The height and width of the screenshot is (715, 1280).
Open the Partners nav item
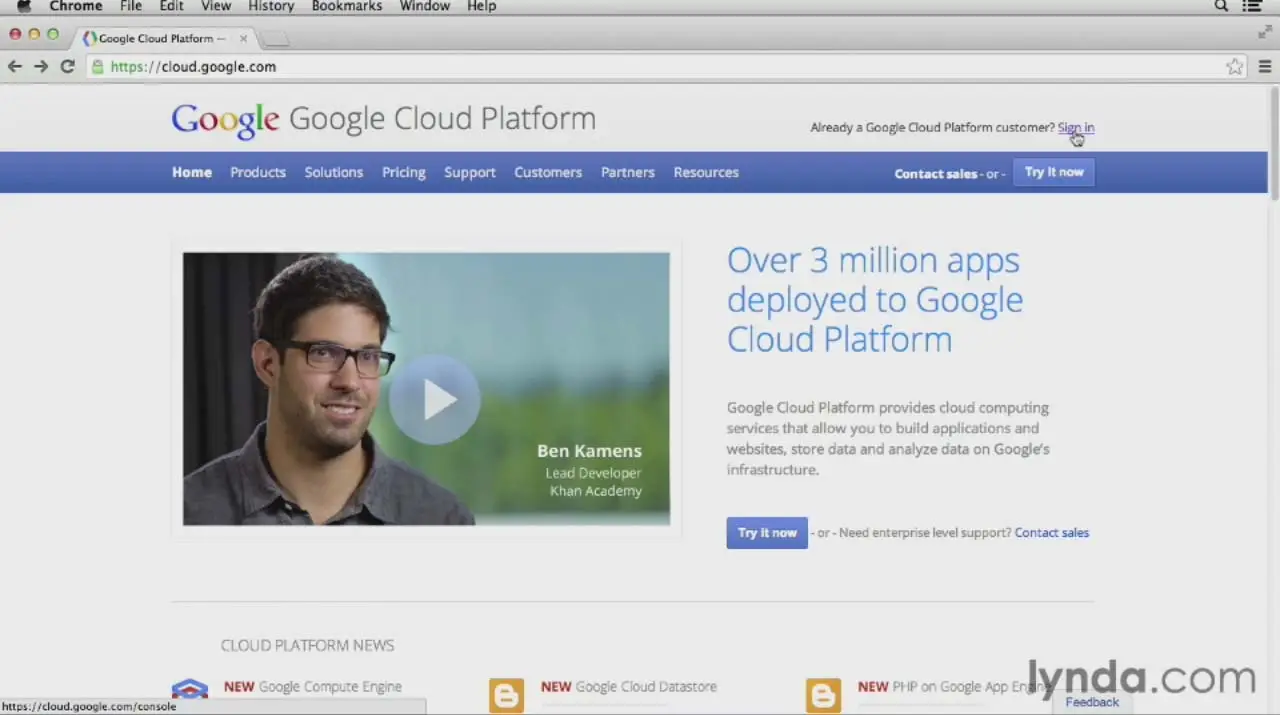pyautogui.click(x=628, y=172)
